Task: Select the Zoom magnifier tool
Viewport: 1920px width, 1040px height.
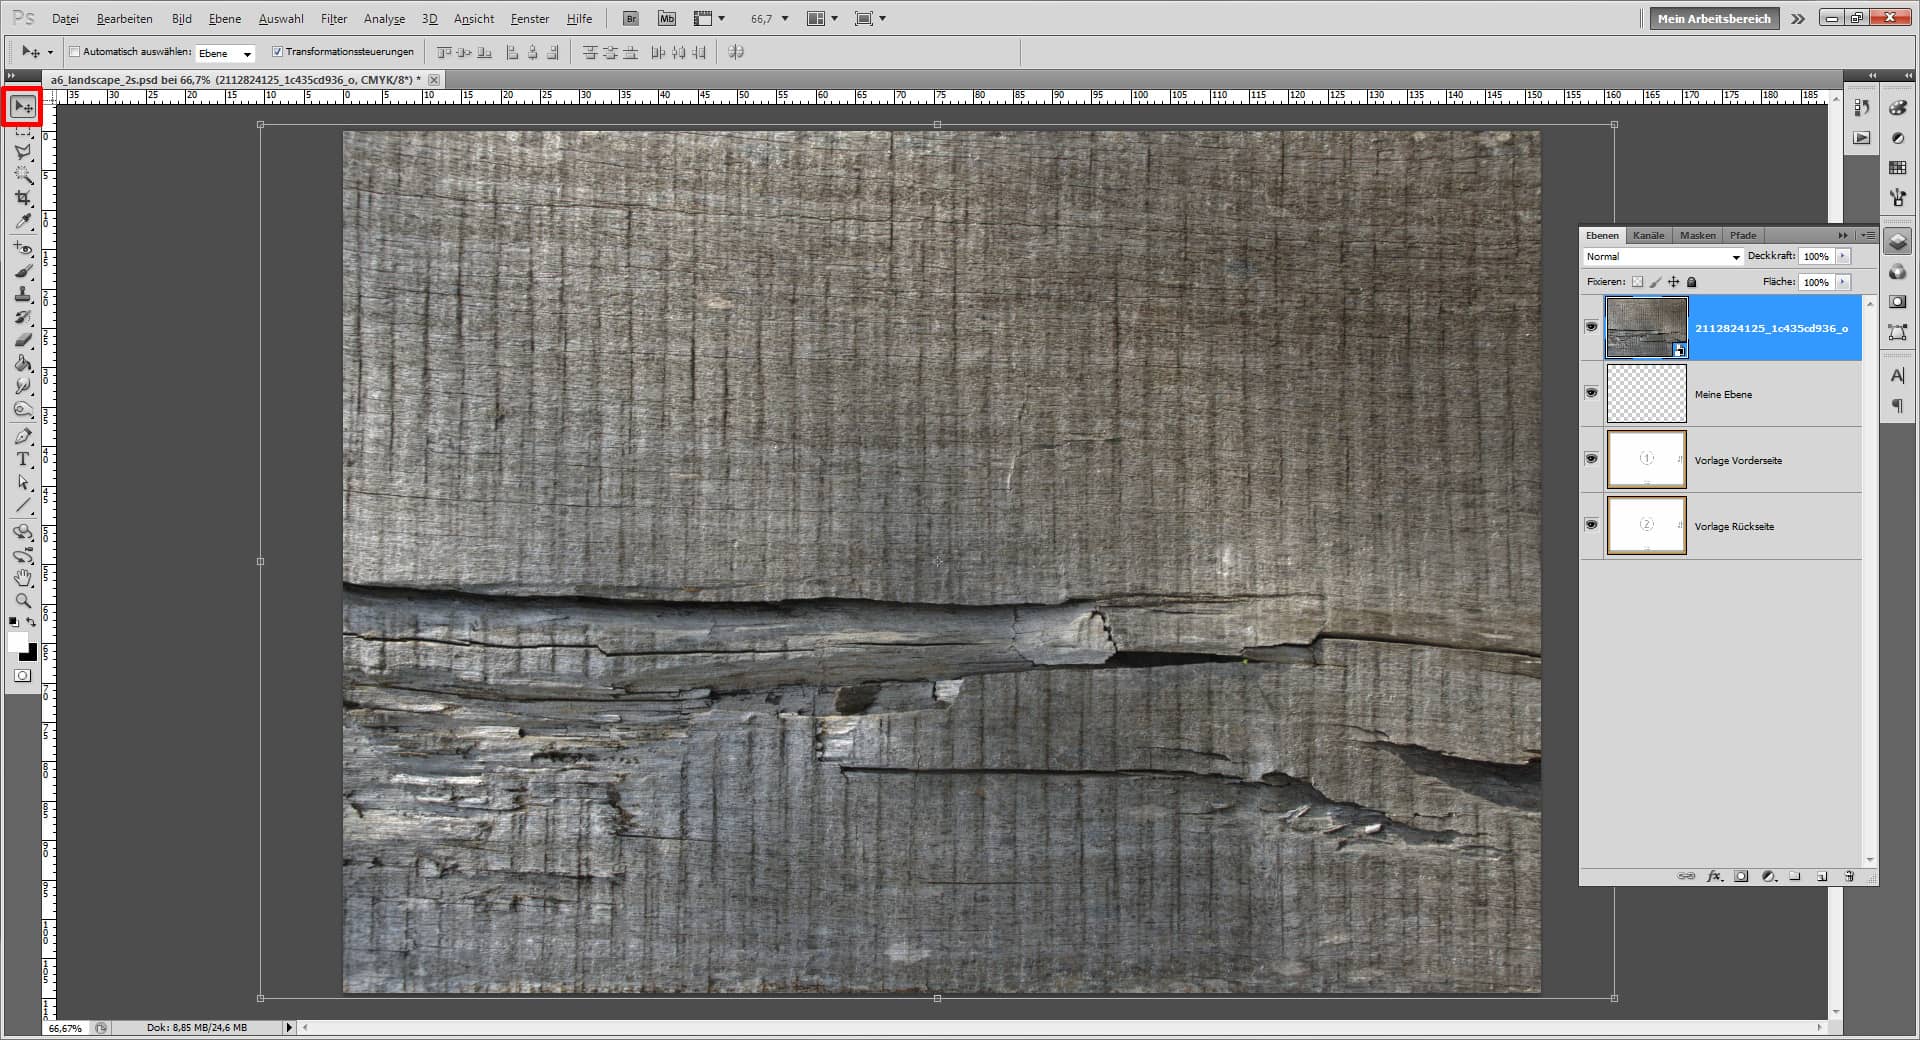Action: coord(22,601)
